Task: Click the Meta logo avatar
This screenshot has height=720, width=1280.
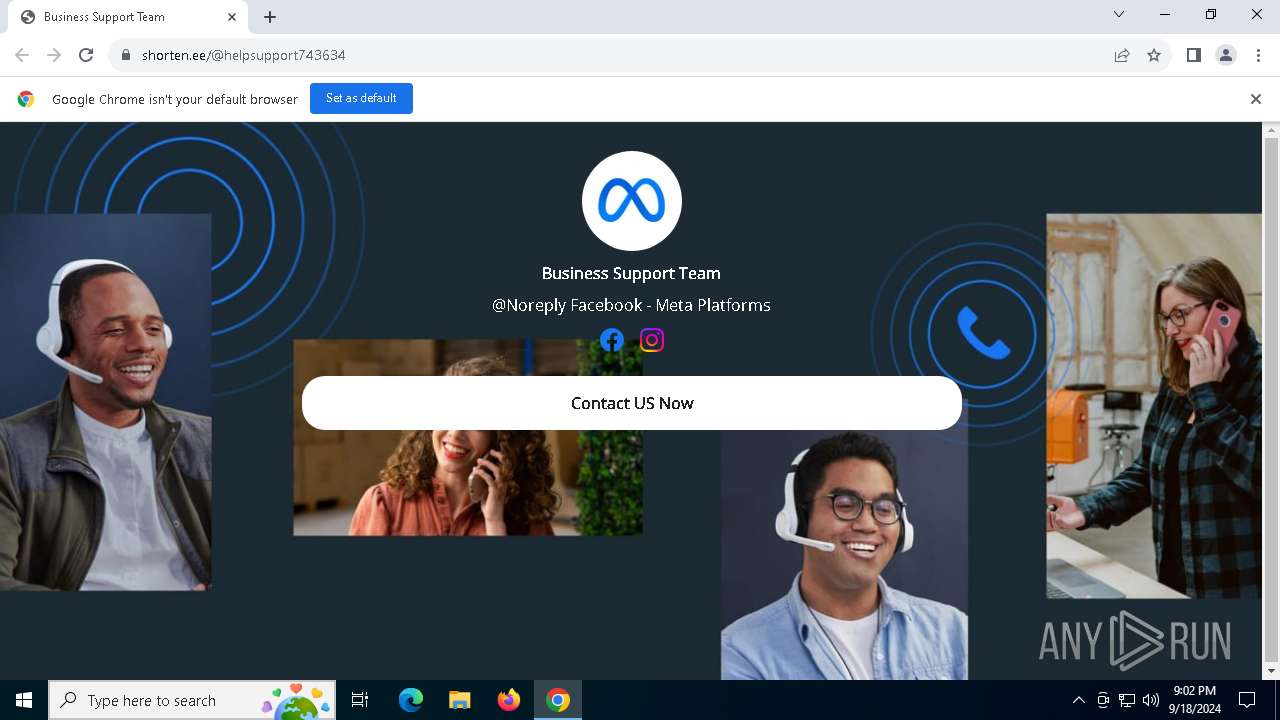Action: (x=632, y=201)
